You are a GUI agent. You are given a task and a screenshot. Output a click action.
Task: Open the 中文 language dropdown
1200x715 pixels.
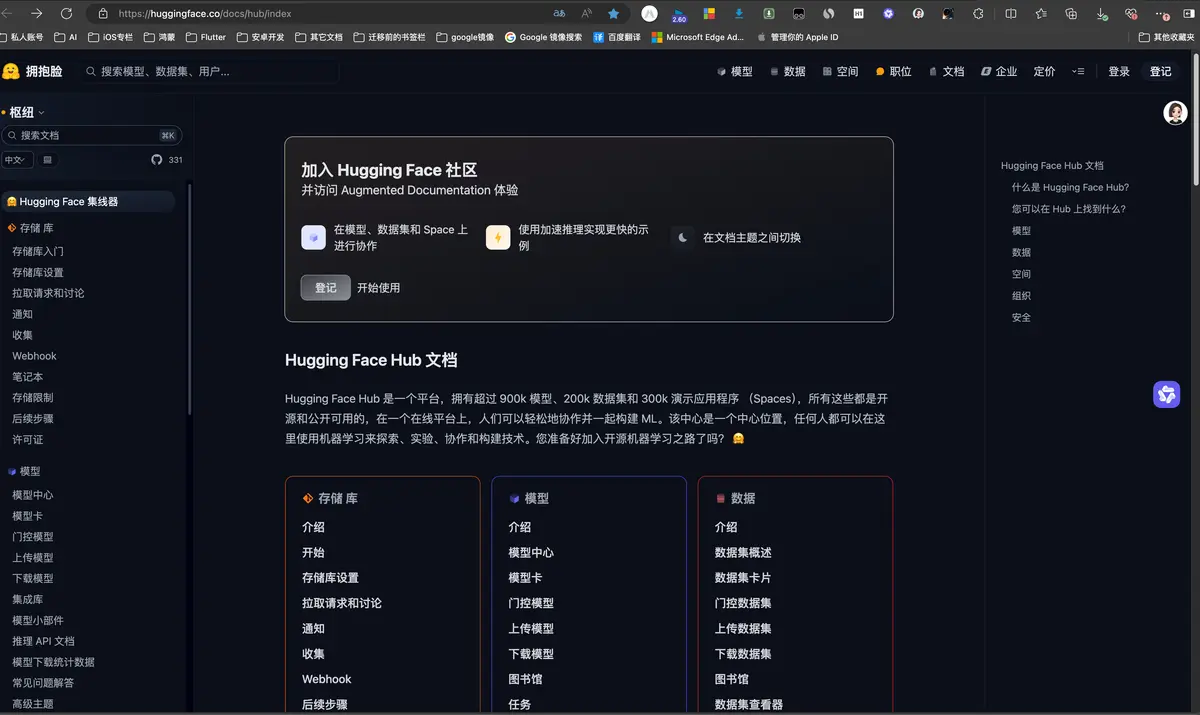[x=18, y=160]
